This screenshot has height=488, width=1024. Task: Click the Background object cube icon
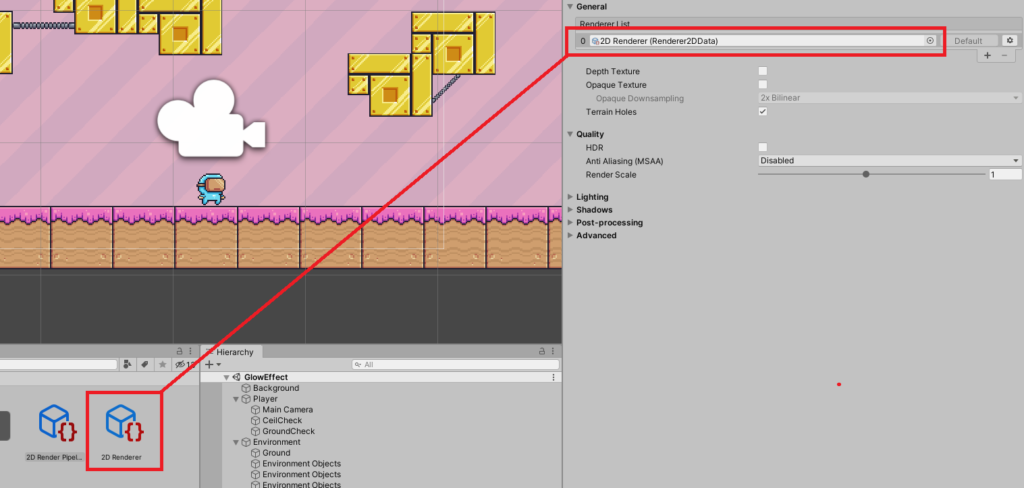tap(247, 388)
